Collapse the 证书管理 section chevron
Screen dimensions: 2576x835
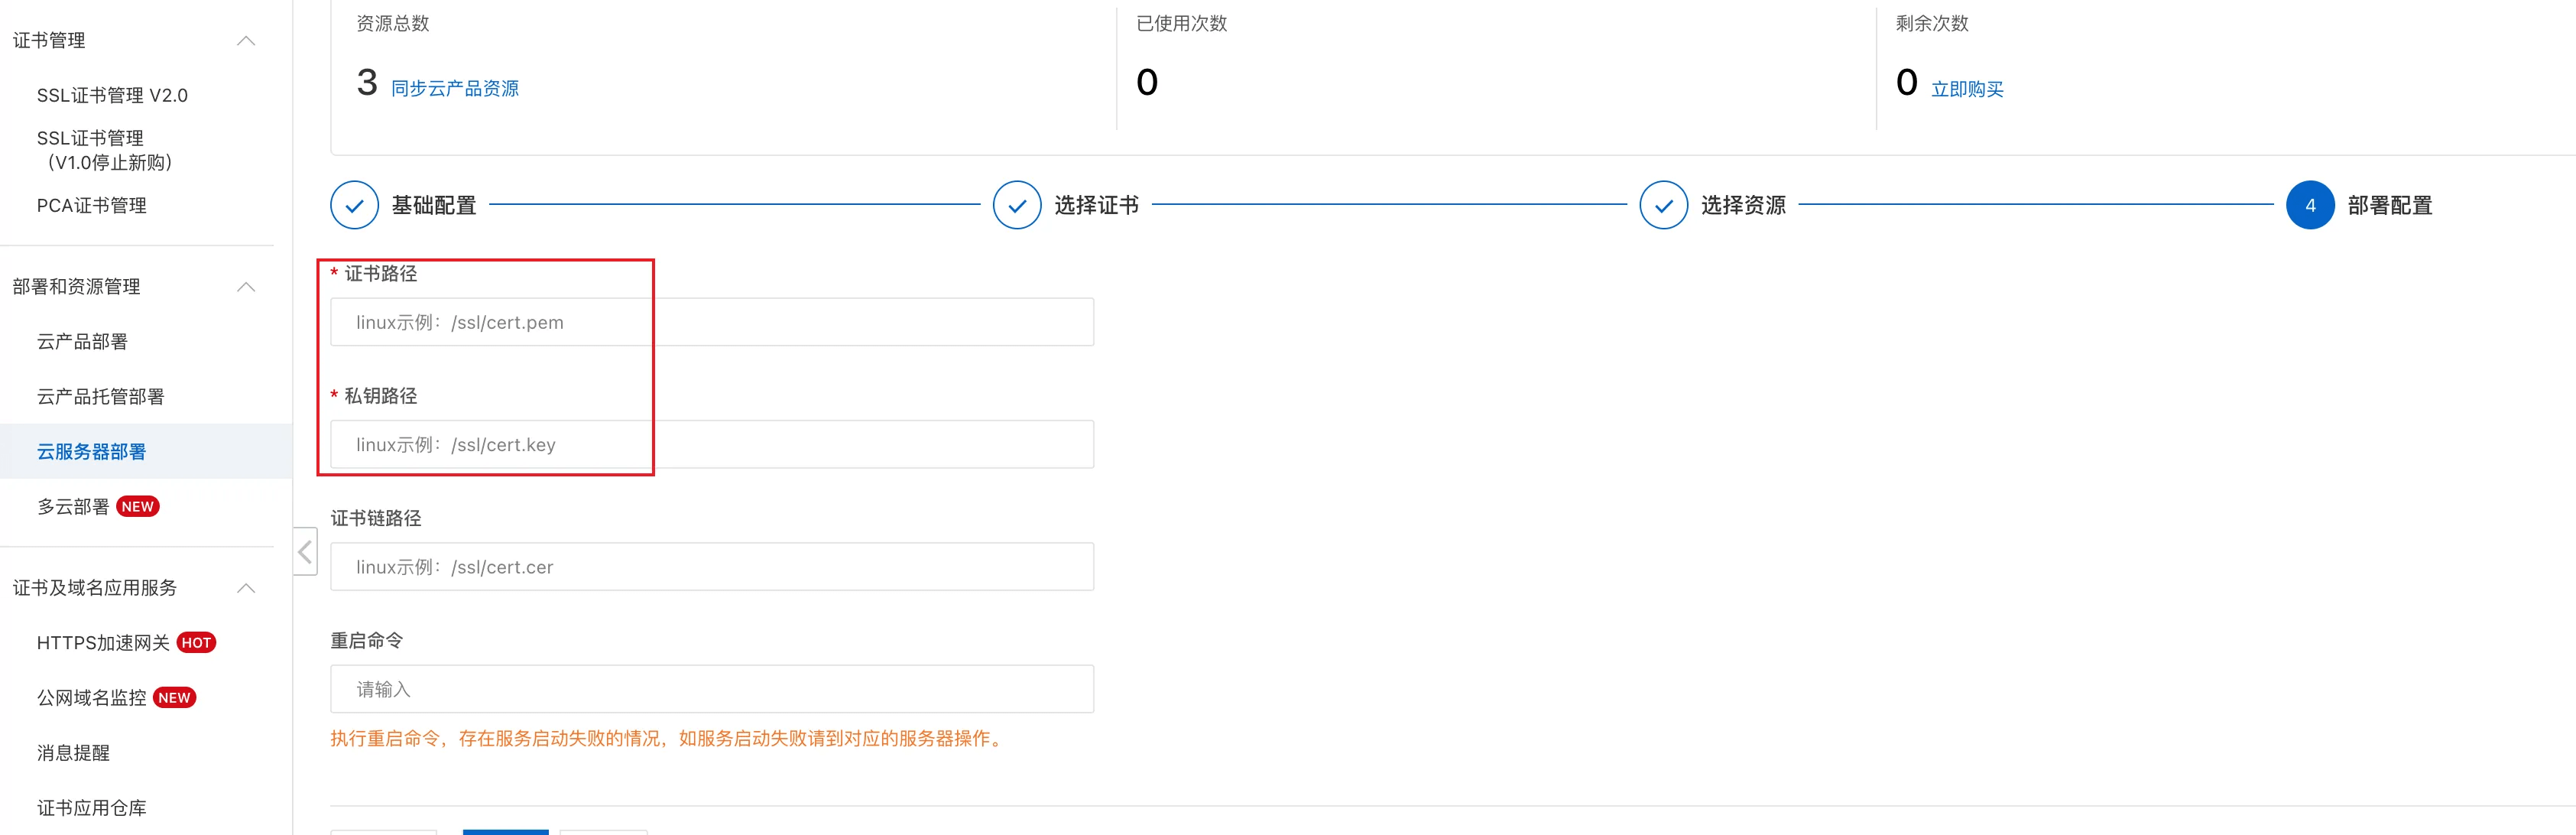[x=246, y=41]
